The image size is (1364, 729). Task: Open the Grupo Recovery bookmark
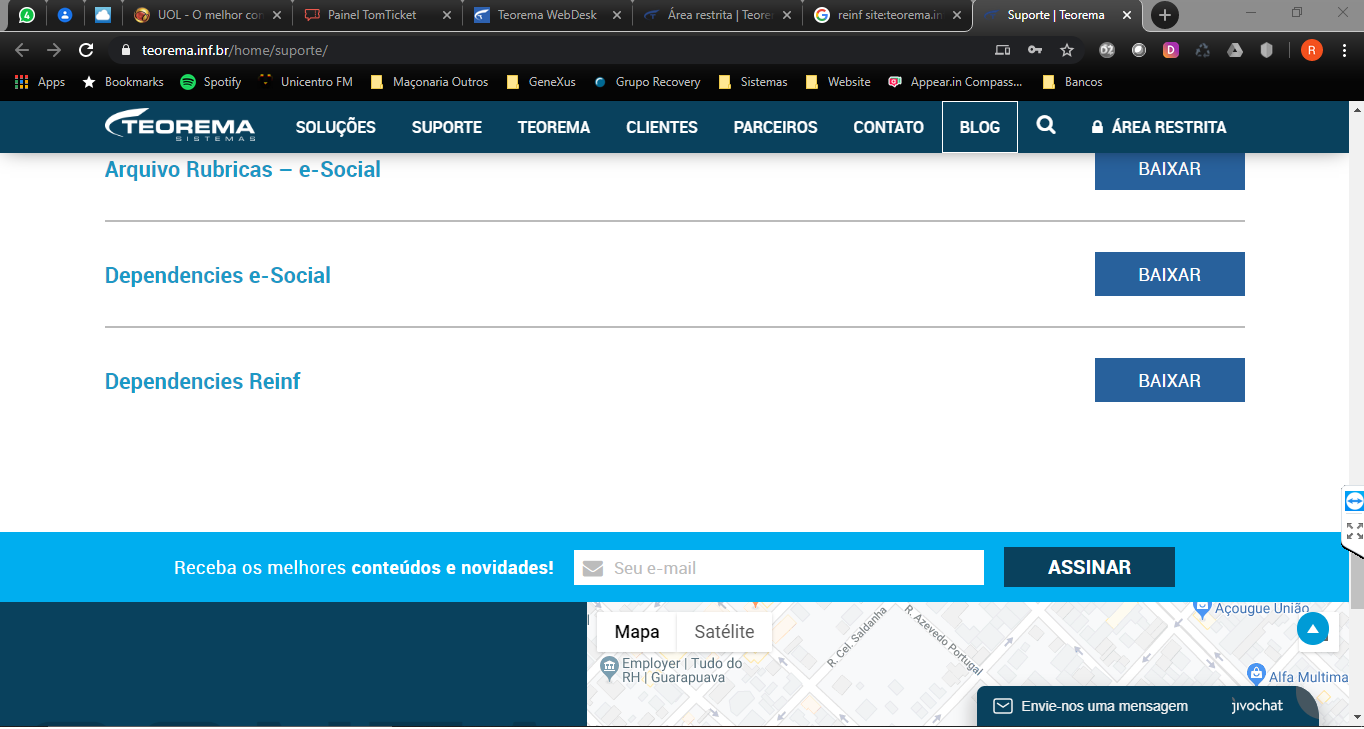pyautogui.click(x=647, y=82)
